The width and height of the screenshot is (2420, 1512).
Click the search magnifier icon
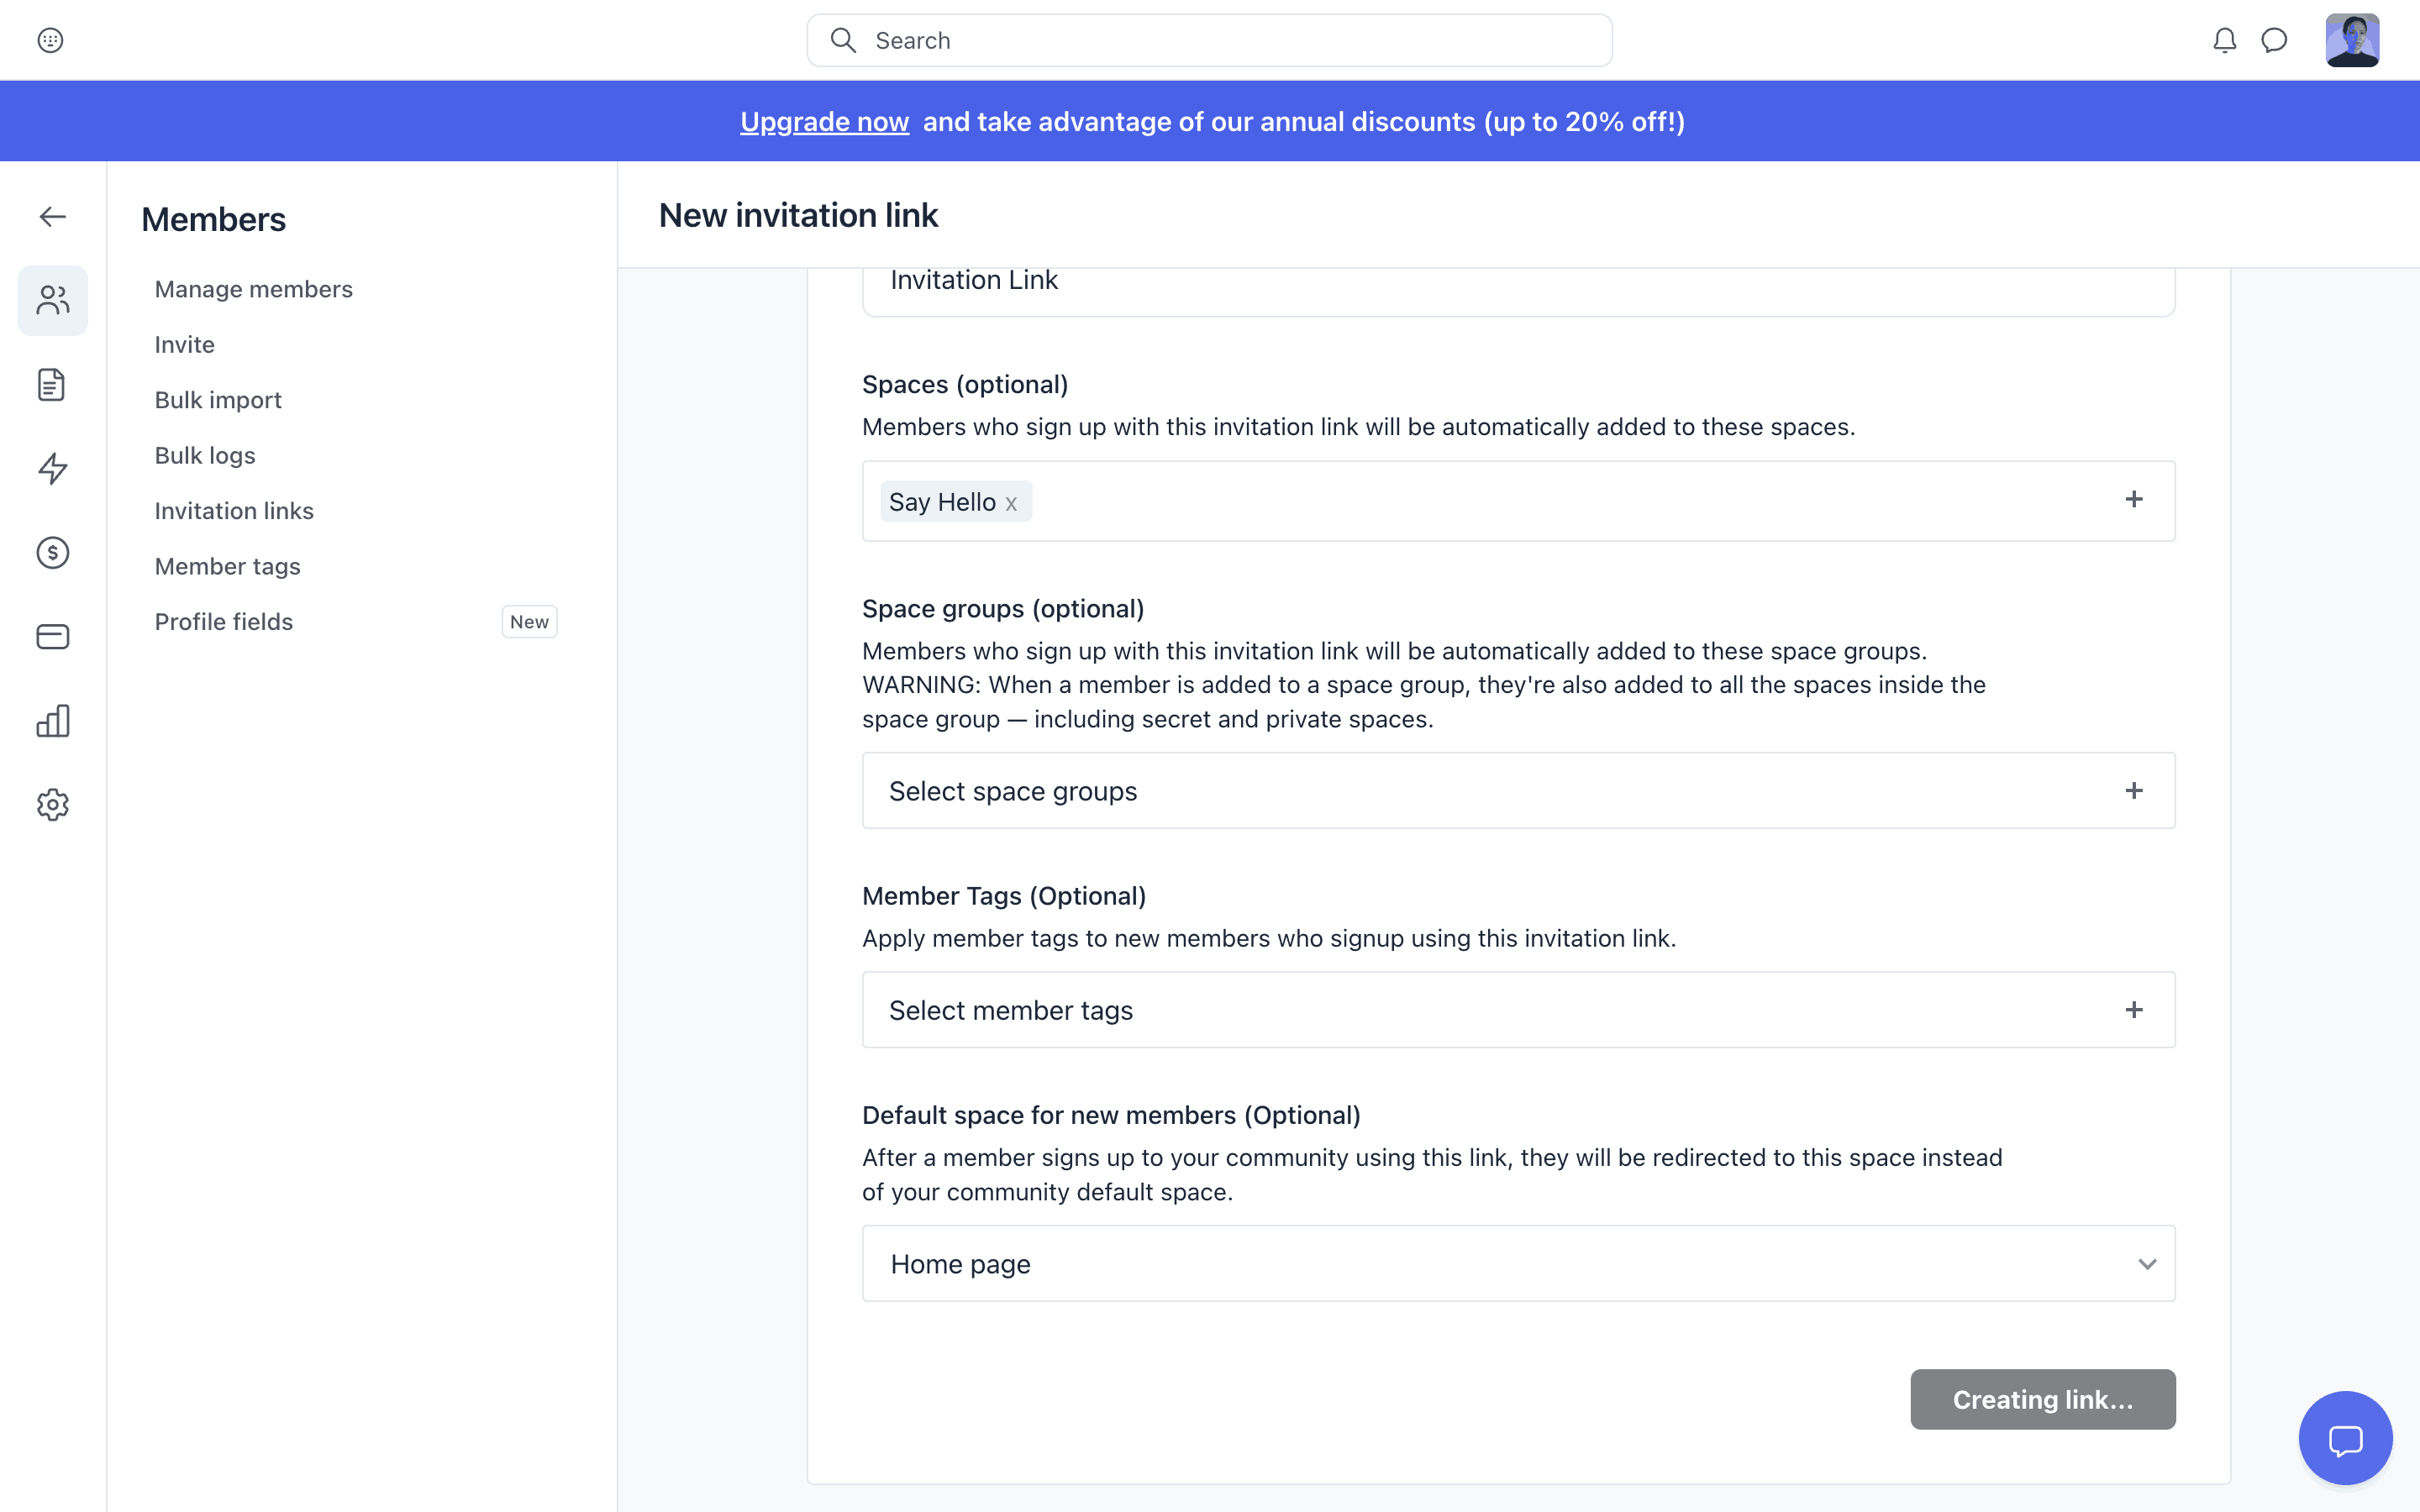[843, 40]
